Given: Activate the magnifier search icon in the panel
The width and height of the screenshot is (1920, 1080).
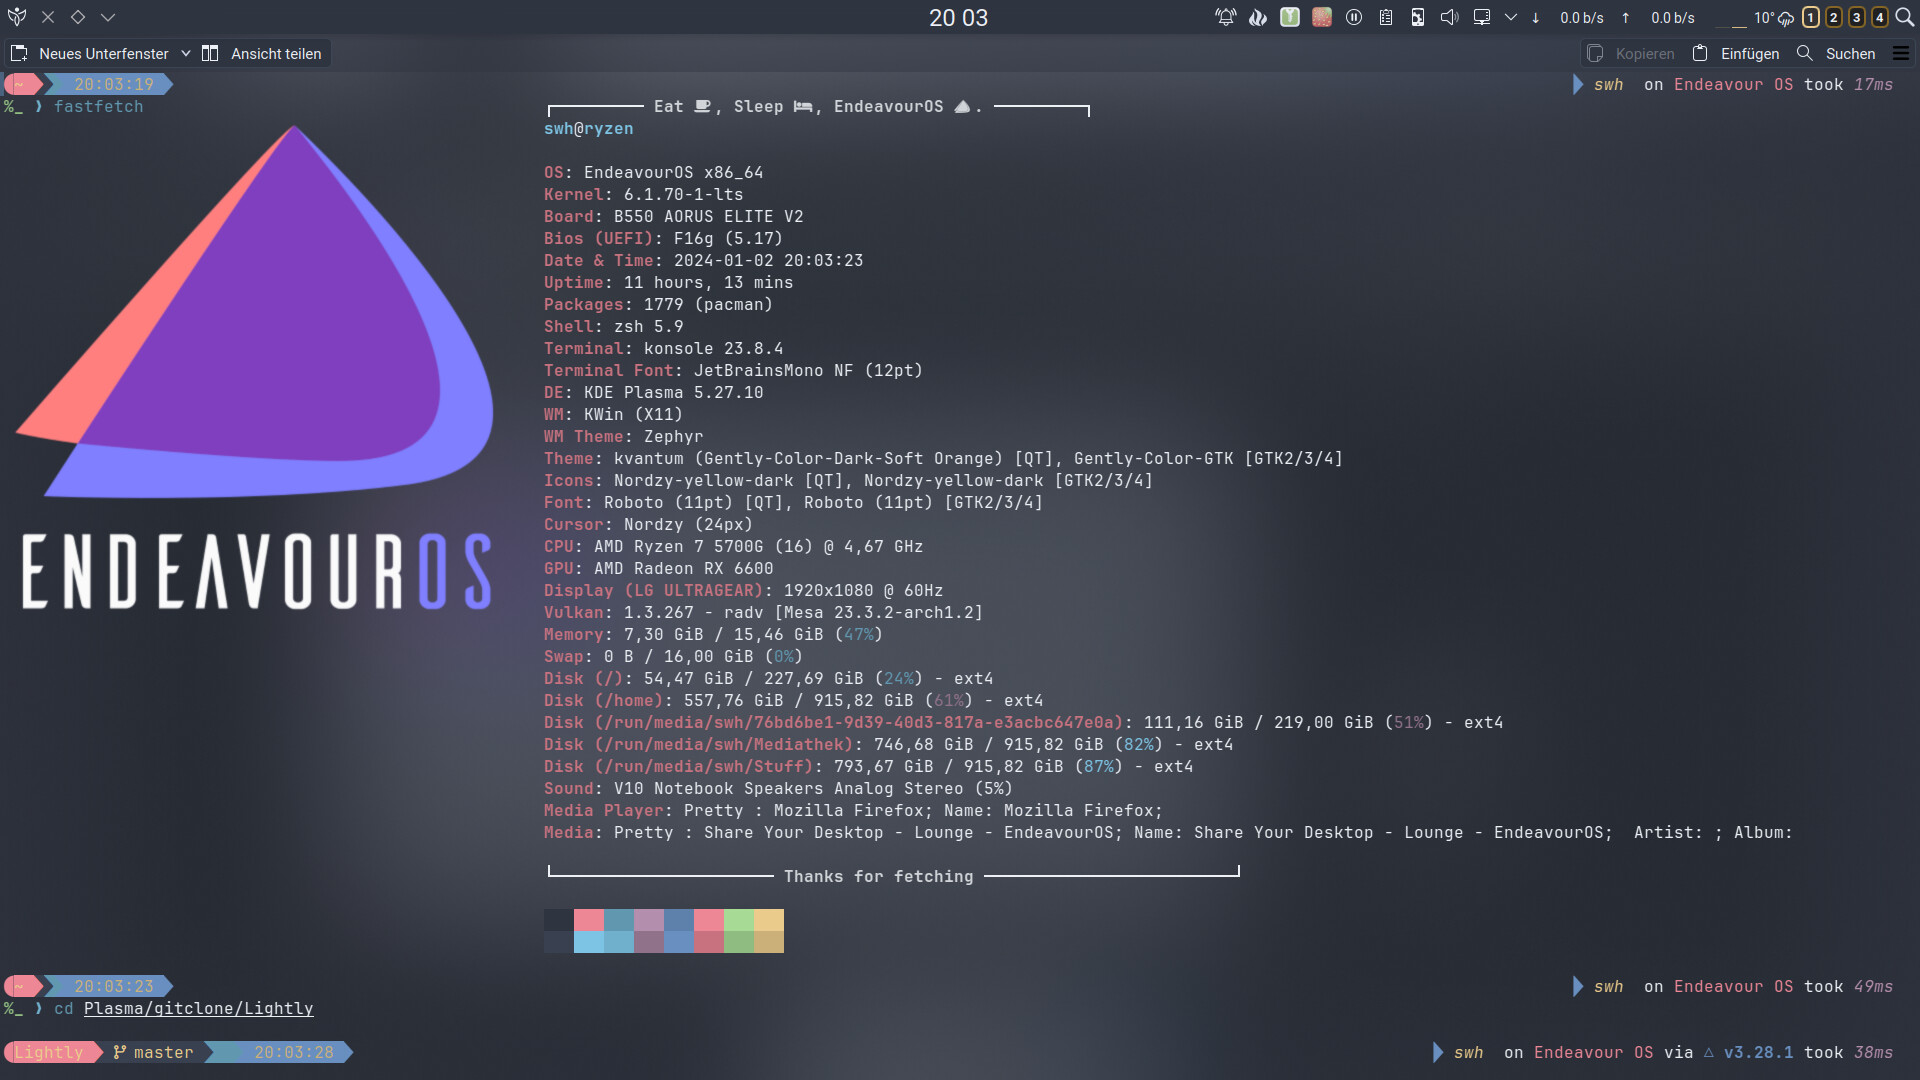Looking at the screenshot, I should 1905,17.
